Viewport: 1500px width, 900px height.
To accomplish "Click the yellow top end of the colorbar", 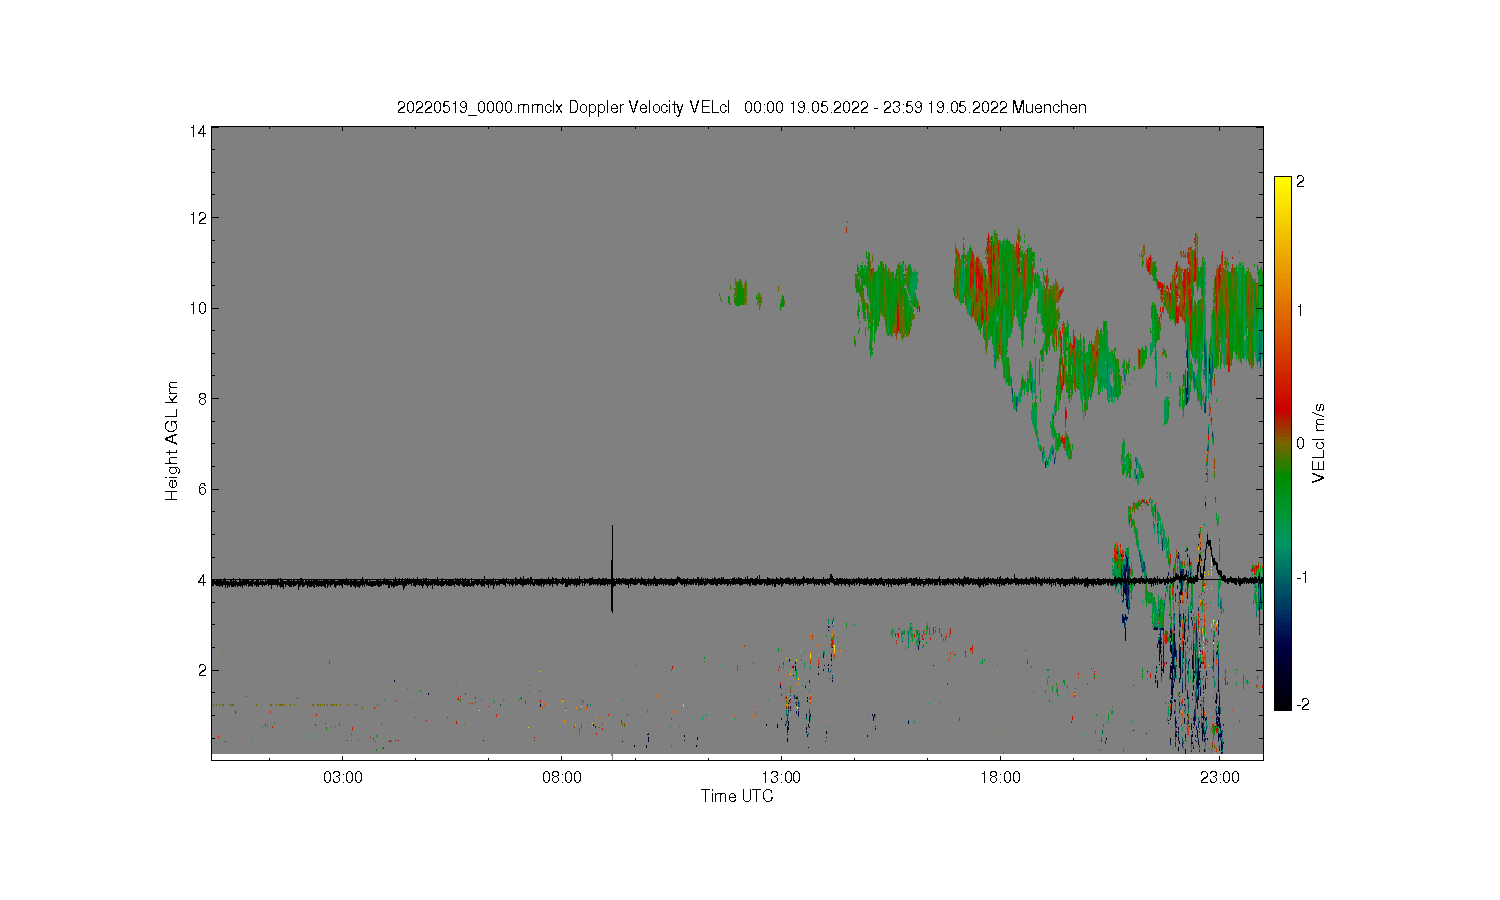I will [x=1283, y=186].
